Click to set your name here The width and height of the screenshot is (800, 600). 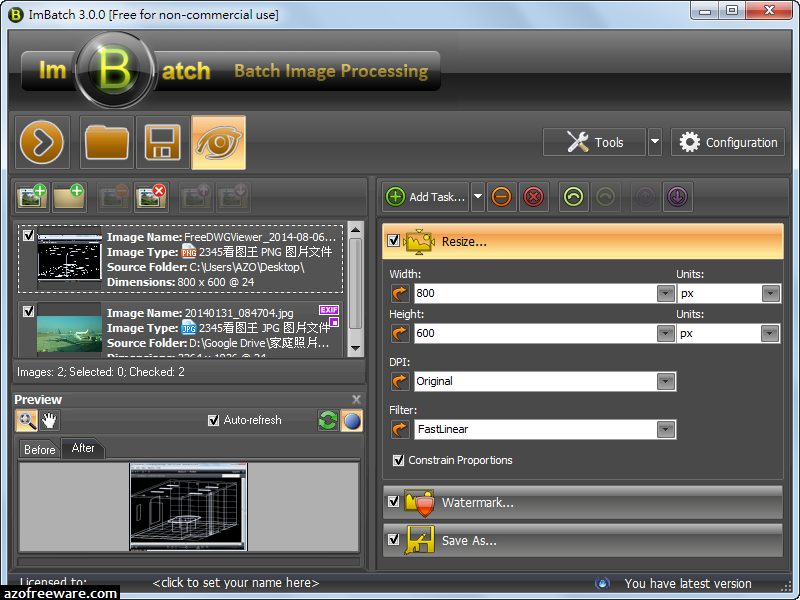[x=236, y=583]
